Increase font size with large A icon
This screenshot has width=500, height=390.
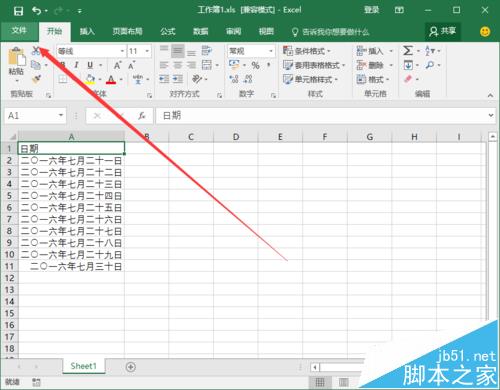(117, 65)
